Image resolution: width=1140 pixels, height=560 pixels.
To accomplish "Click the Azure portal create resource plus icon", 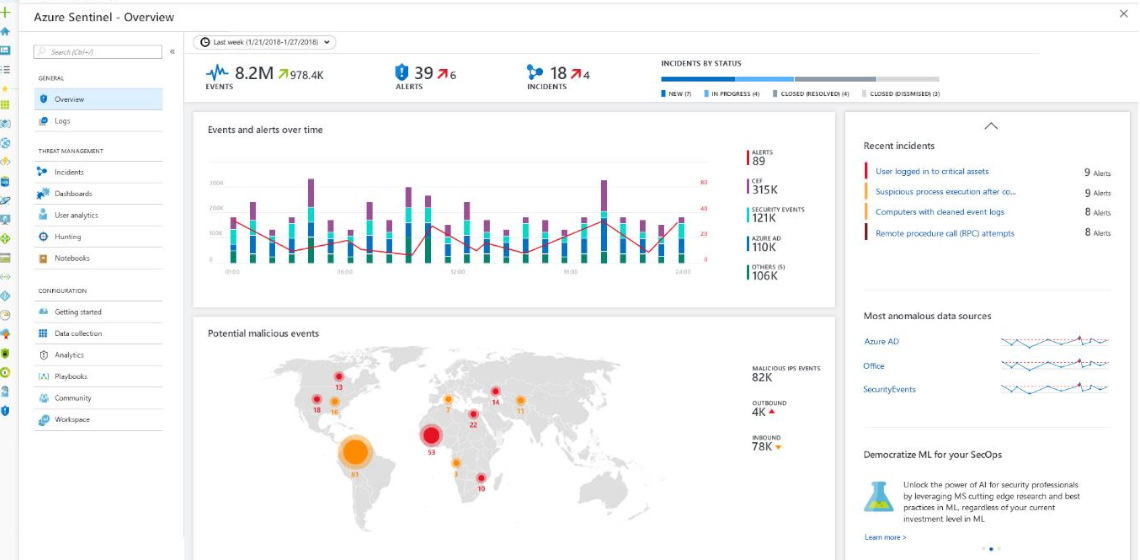I will click(x=6, y=12).
